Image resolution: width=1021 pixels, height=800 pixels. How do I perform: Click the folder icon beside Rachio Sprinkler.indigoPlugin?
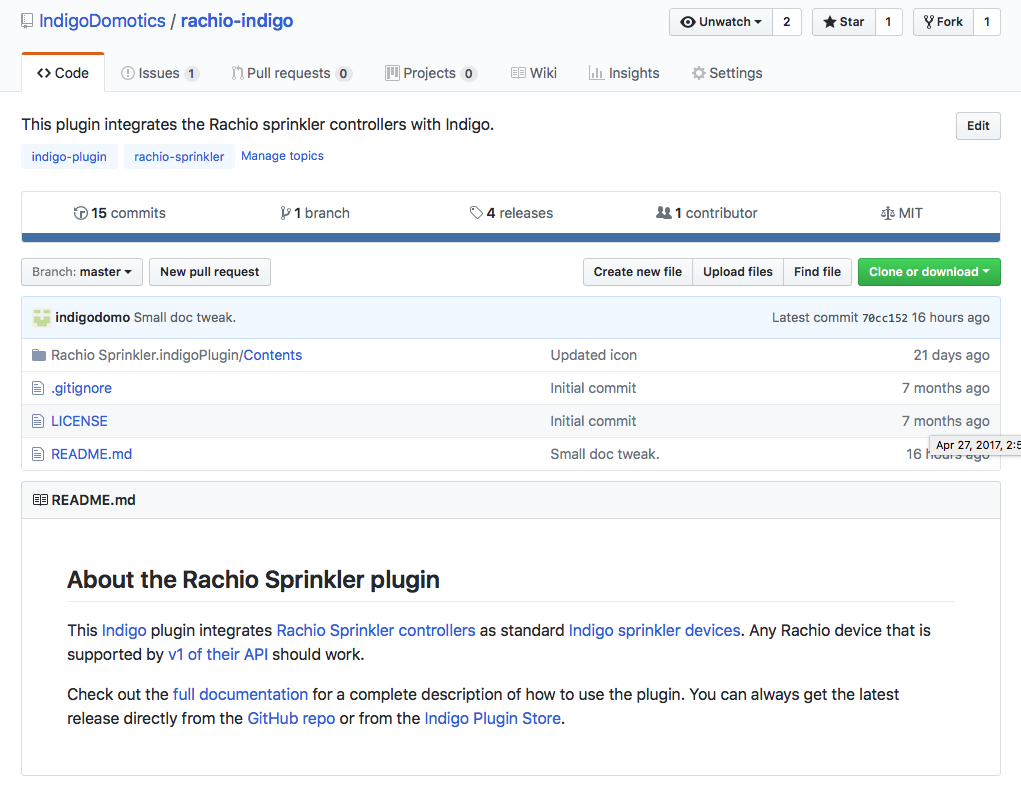[x=39, y=355]
